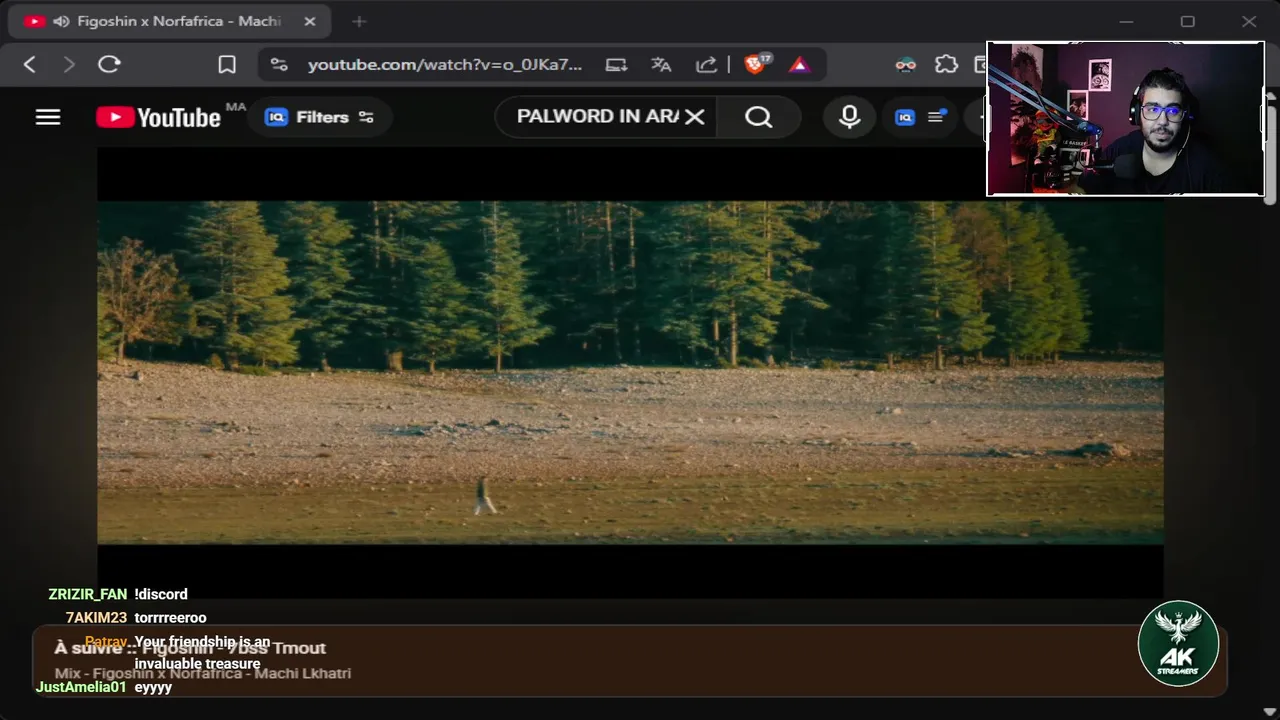Open the browser extensions puzzle icon
This screenshot has width=1280, height=720.
[x=946, y=65]
